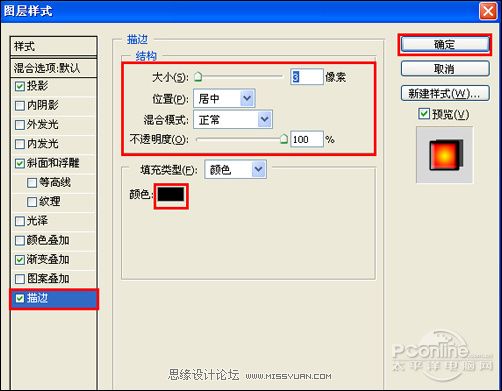The width and height of the screenshot is (502, 391).
Task: Enable the 内发光 inner glow checkbox
Action: [20, 144]
